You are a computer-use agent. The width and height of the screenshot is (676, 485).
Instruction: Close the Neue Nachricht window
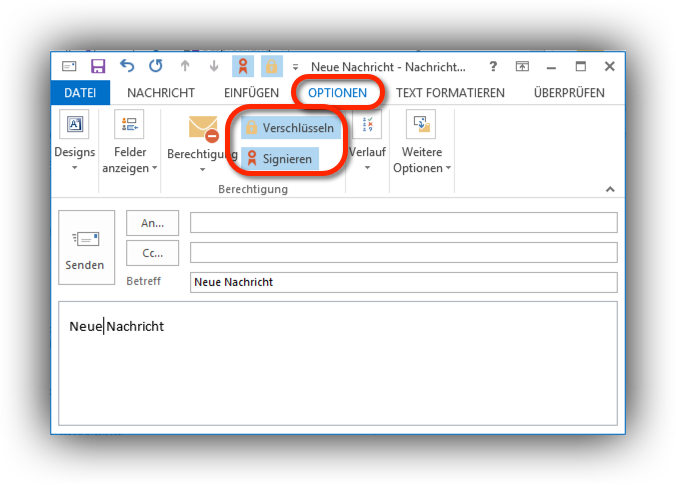coord(610,66)
